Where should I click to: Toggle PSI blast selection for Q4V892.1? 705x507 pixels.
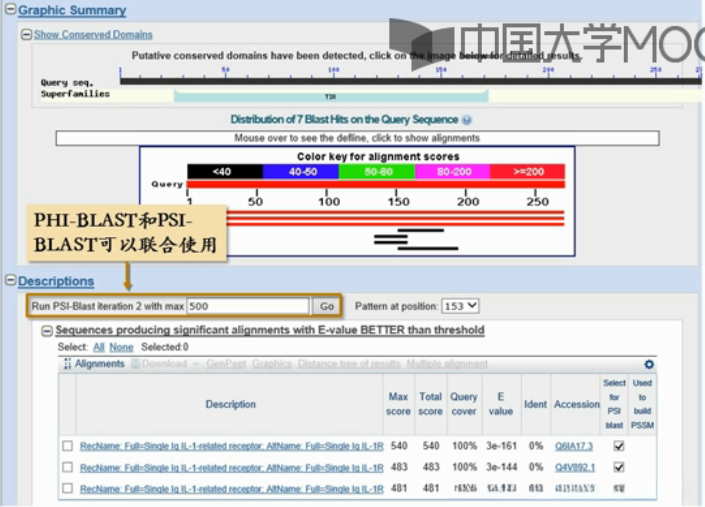pyautogui.click(x=619, y=467)
